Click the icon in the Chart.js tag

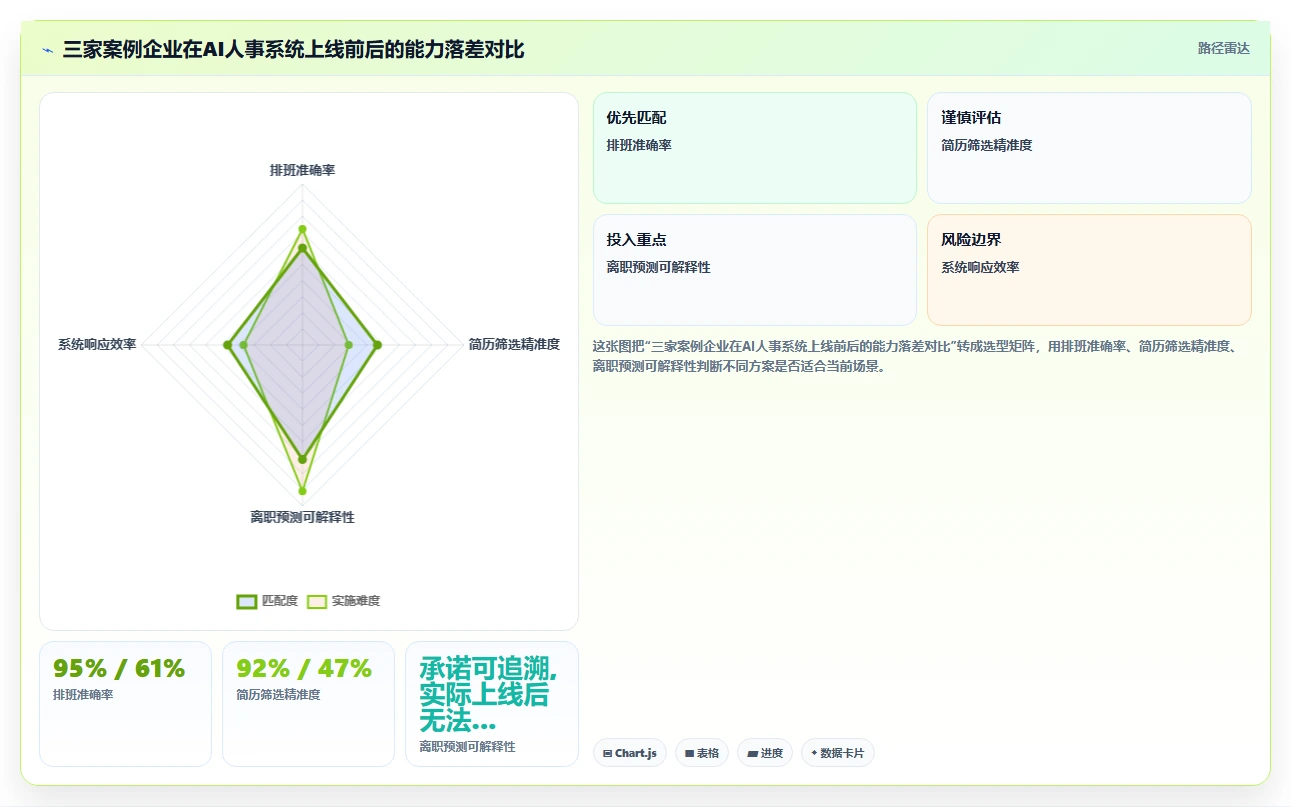pos(608,753)
